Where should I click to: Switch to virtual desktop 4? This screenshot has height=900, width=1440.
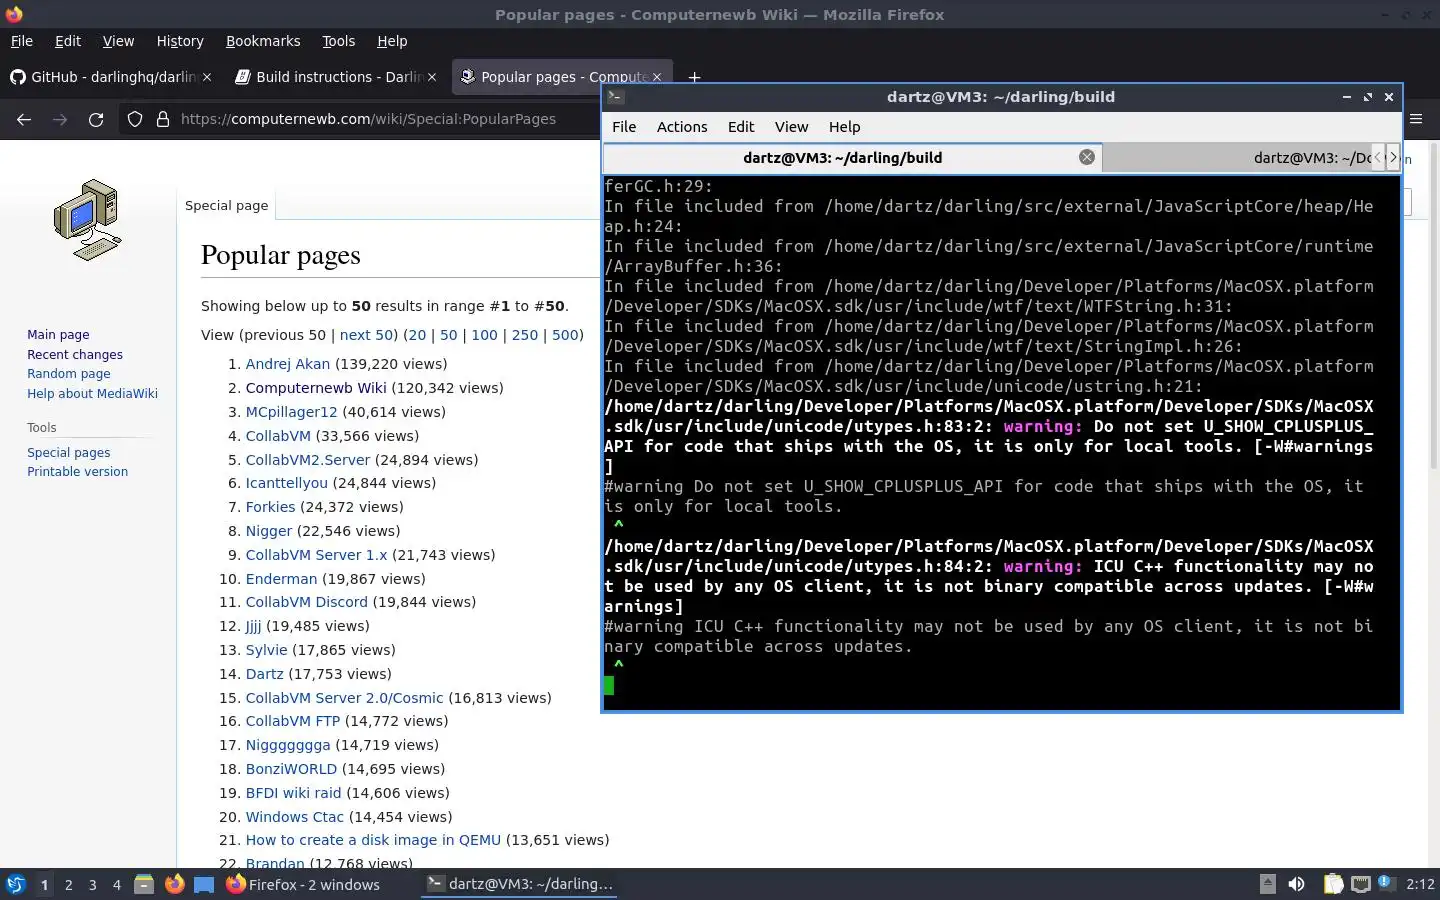click(x=117, y=884)
